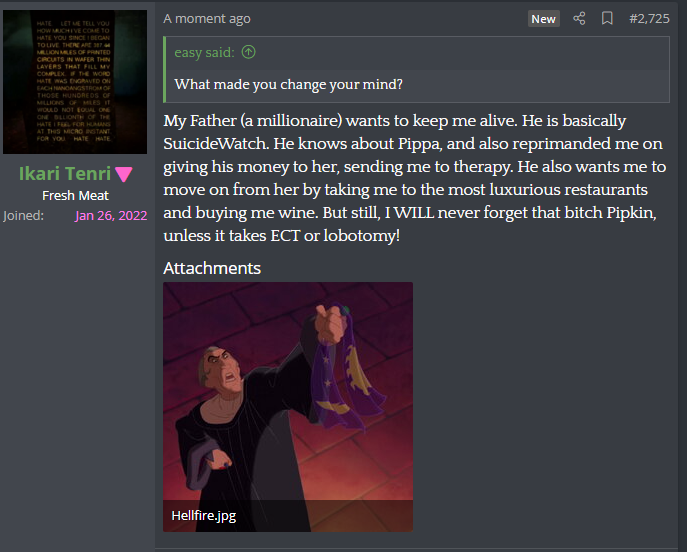Click the Fresh Meat user title
687x552 pixels.
[75, 195]
